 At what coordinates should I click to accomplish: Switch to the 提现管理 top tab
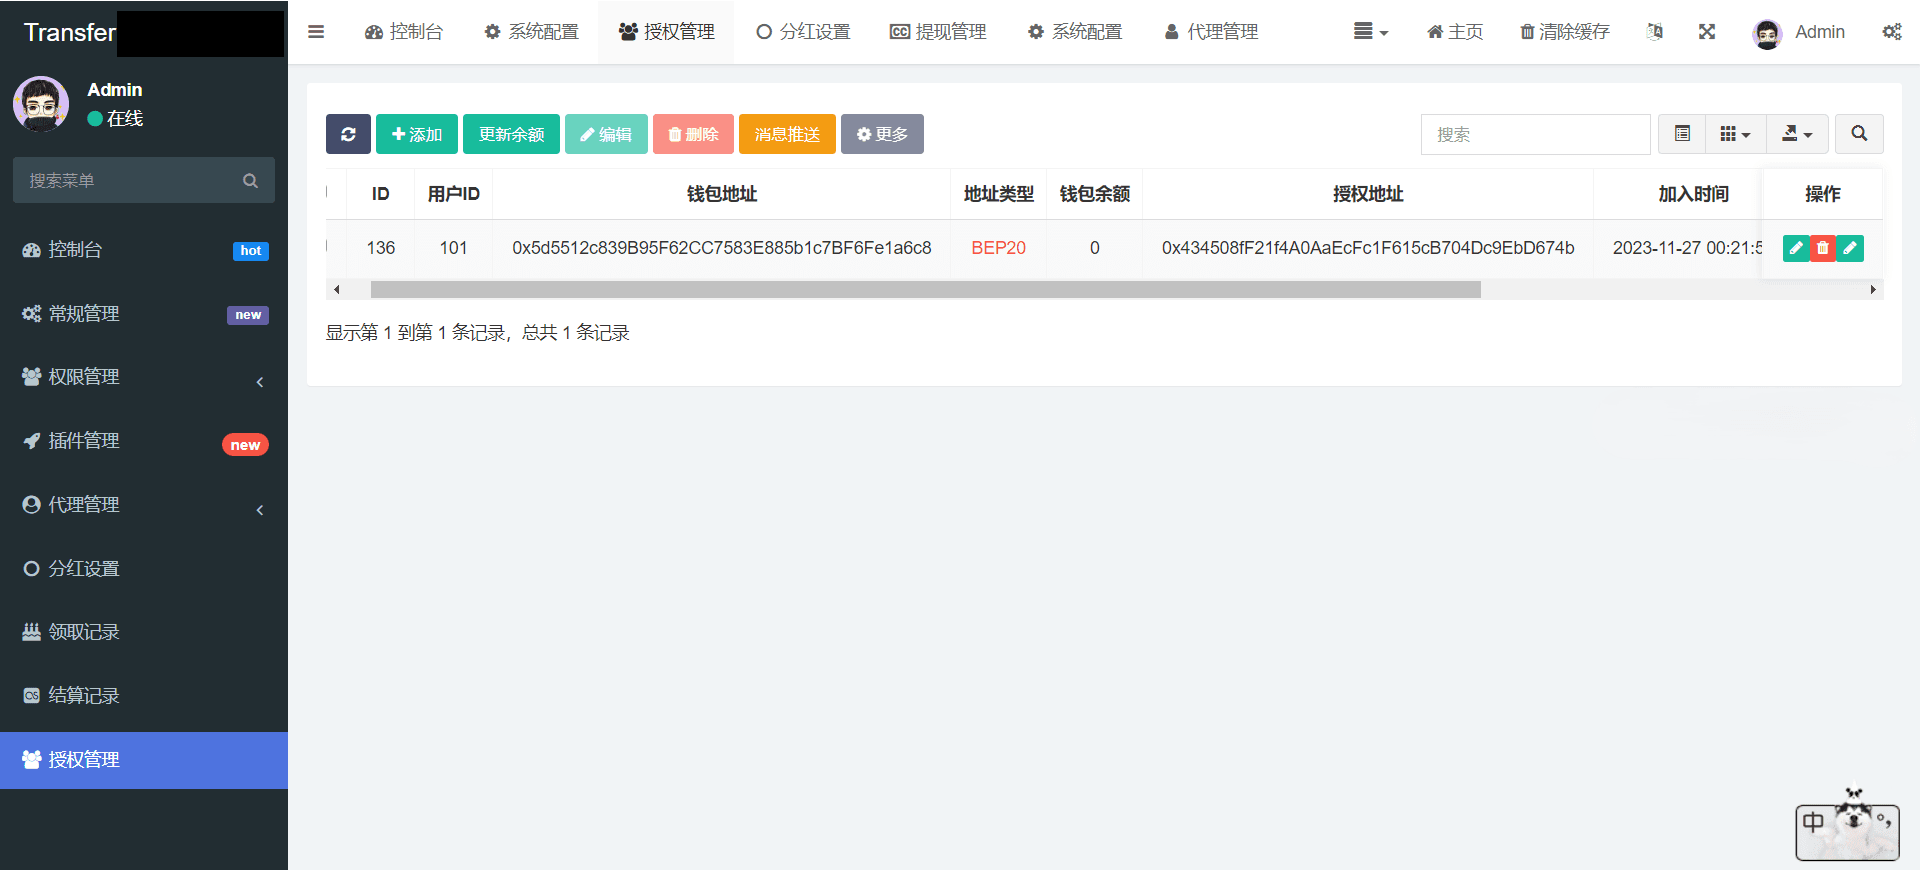(938, 32)
